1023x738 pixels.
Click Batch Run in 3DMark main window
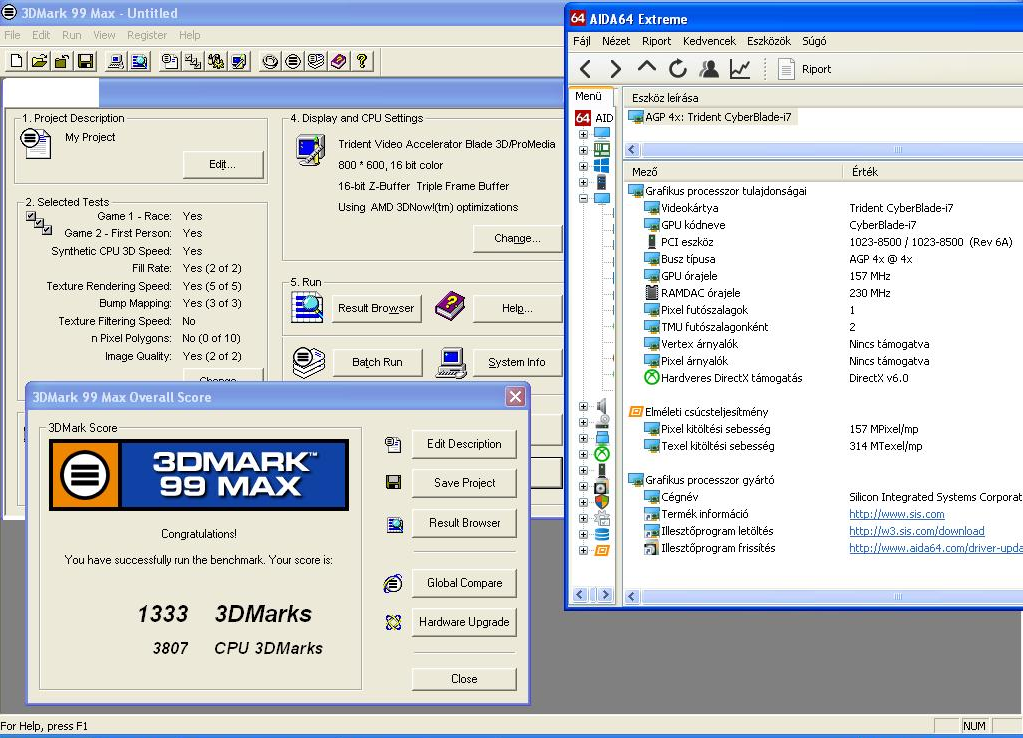377,362
